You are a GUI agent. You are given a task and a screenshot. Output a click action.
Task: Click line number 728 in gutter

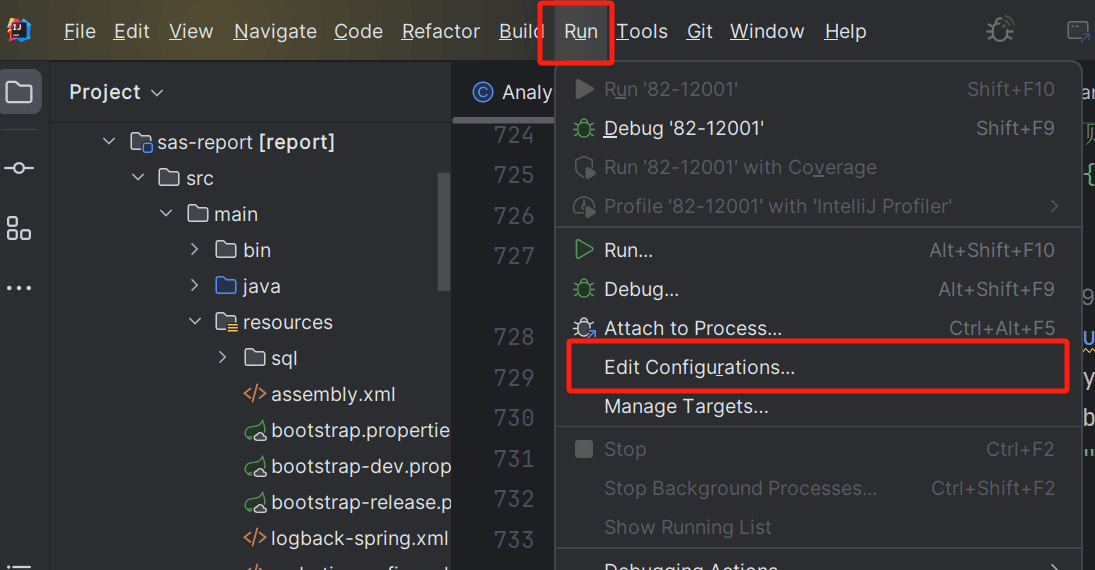pos(513,337)
